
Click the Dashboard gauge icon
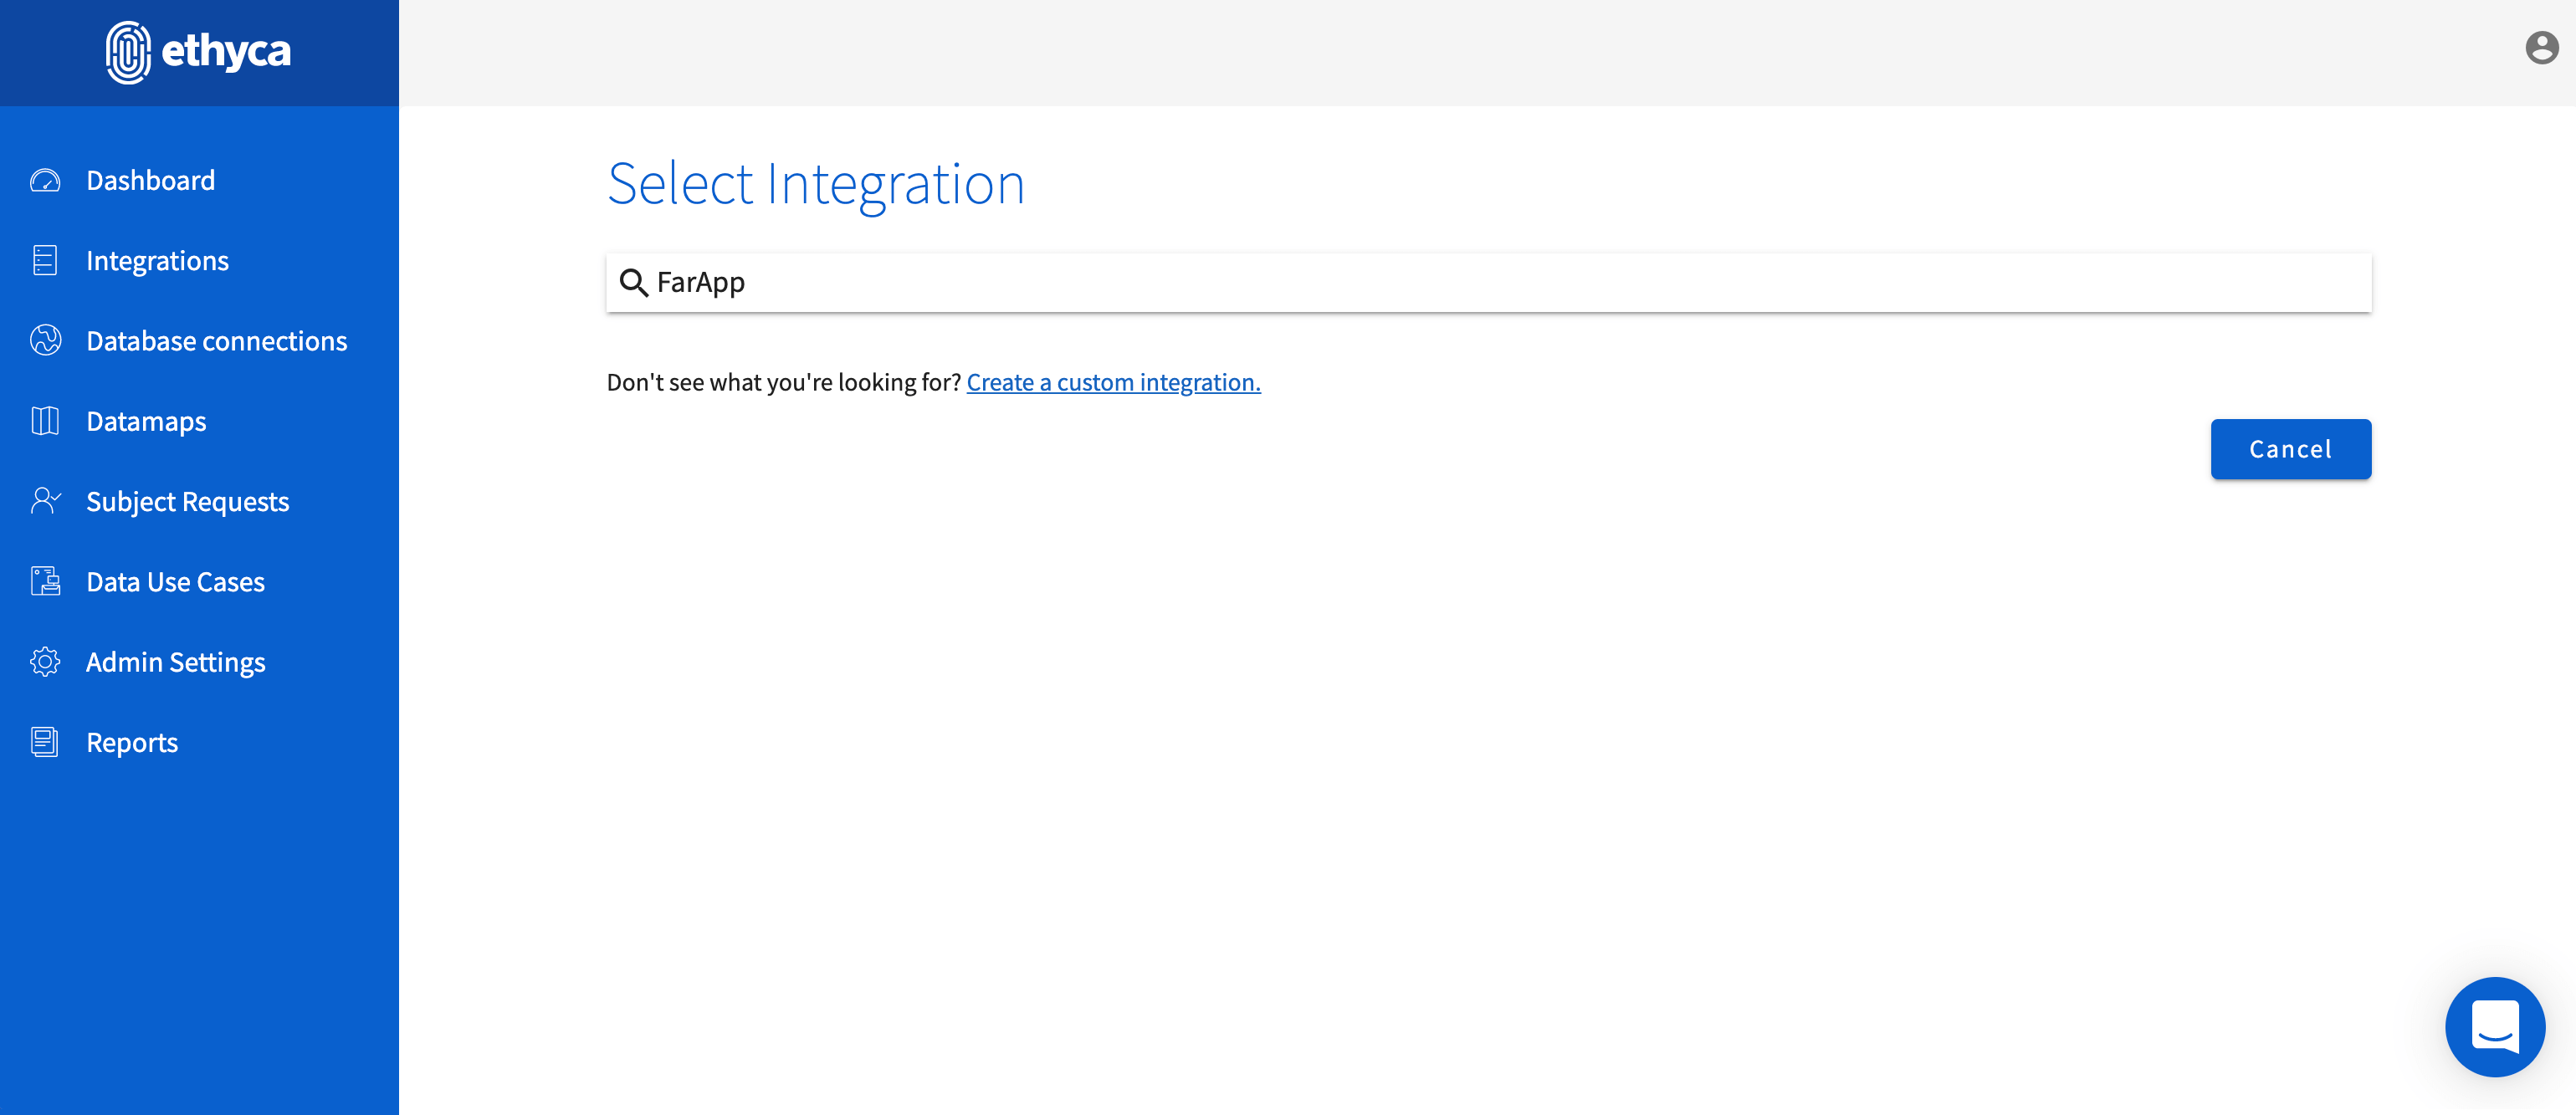(45, 181)
